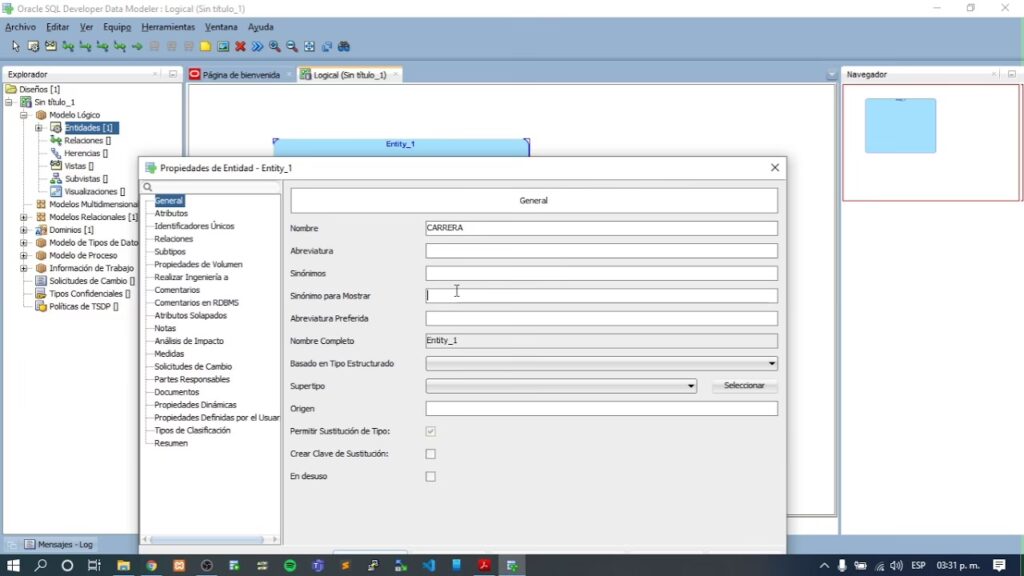Click the yellow New Note toolbar icon
Viewport: 1024px width, 576px height.
(x=205, y=46)
